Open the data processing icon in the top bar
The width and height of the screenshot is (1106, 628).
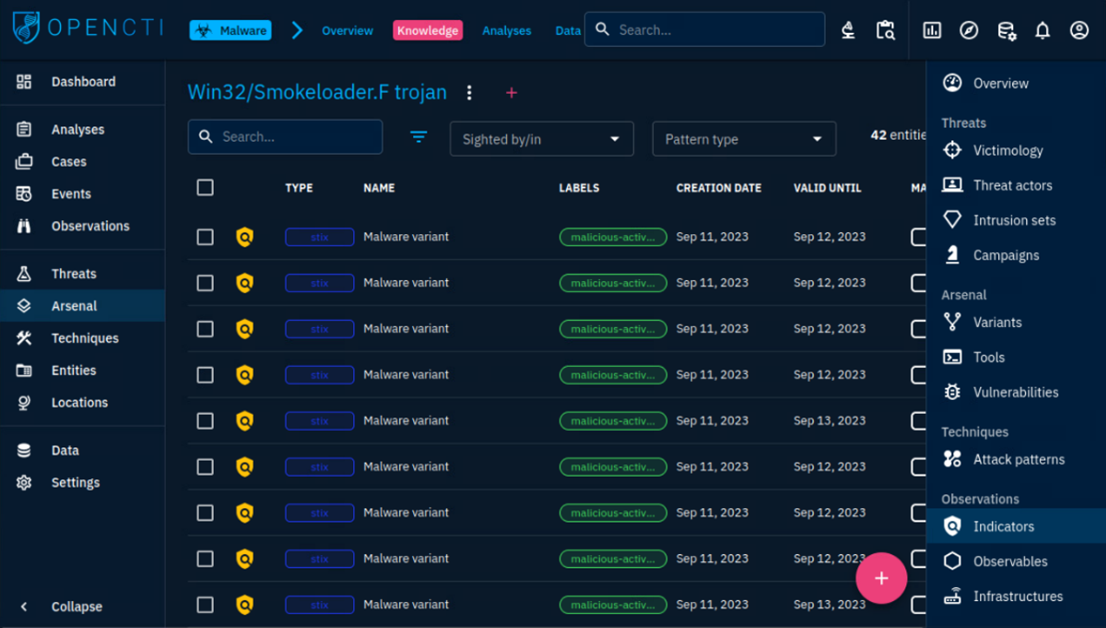(1006, 31)
